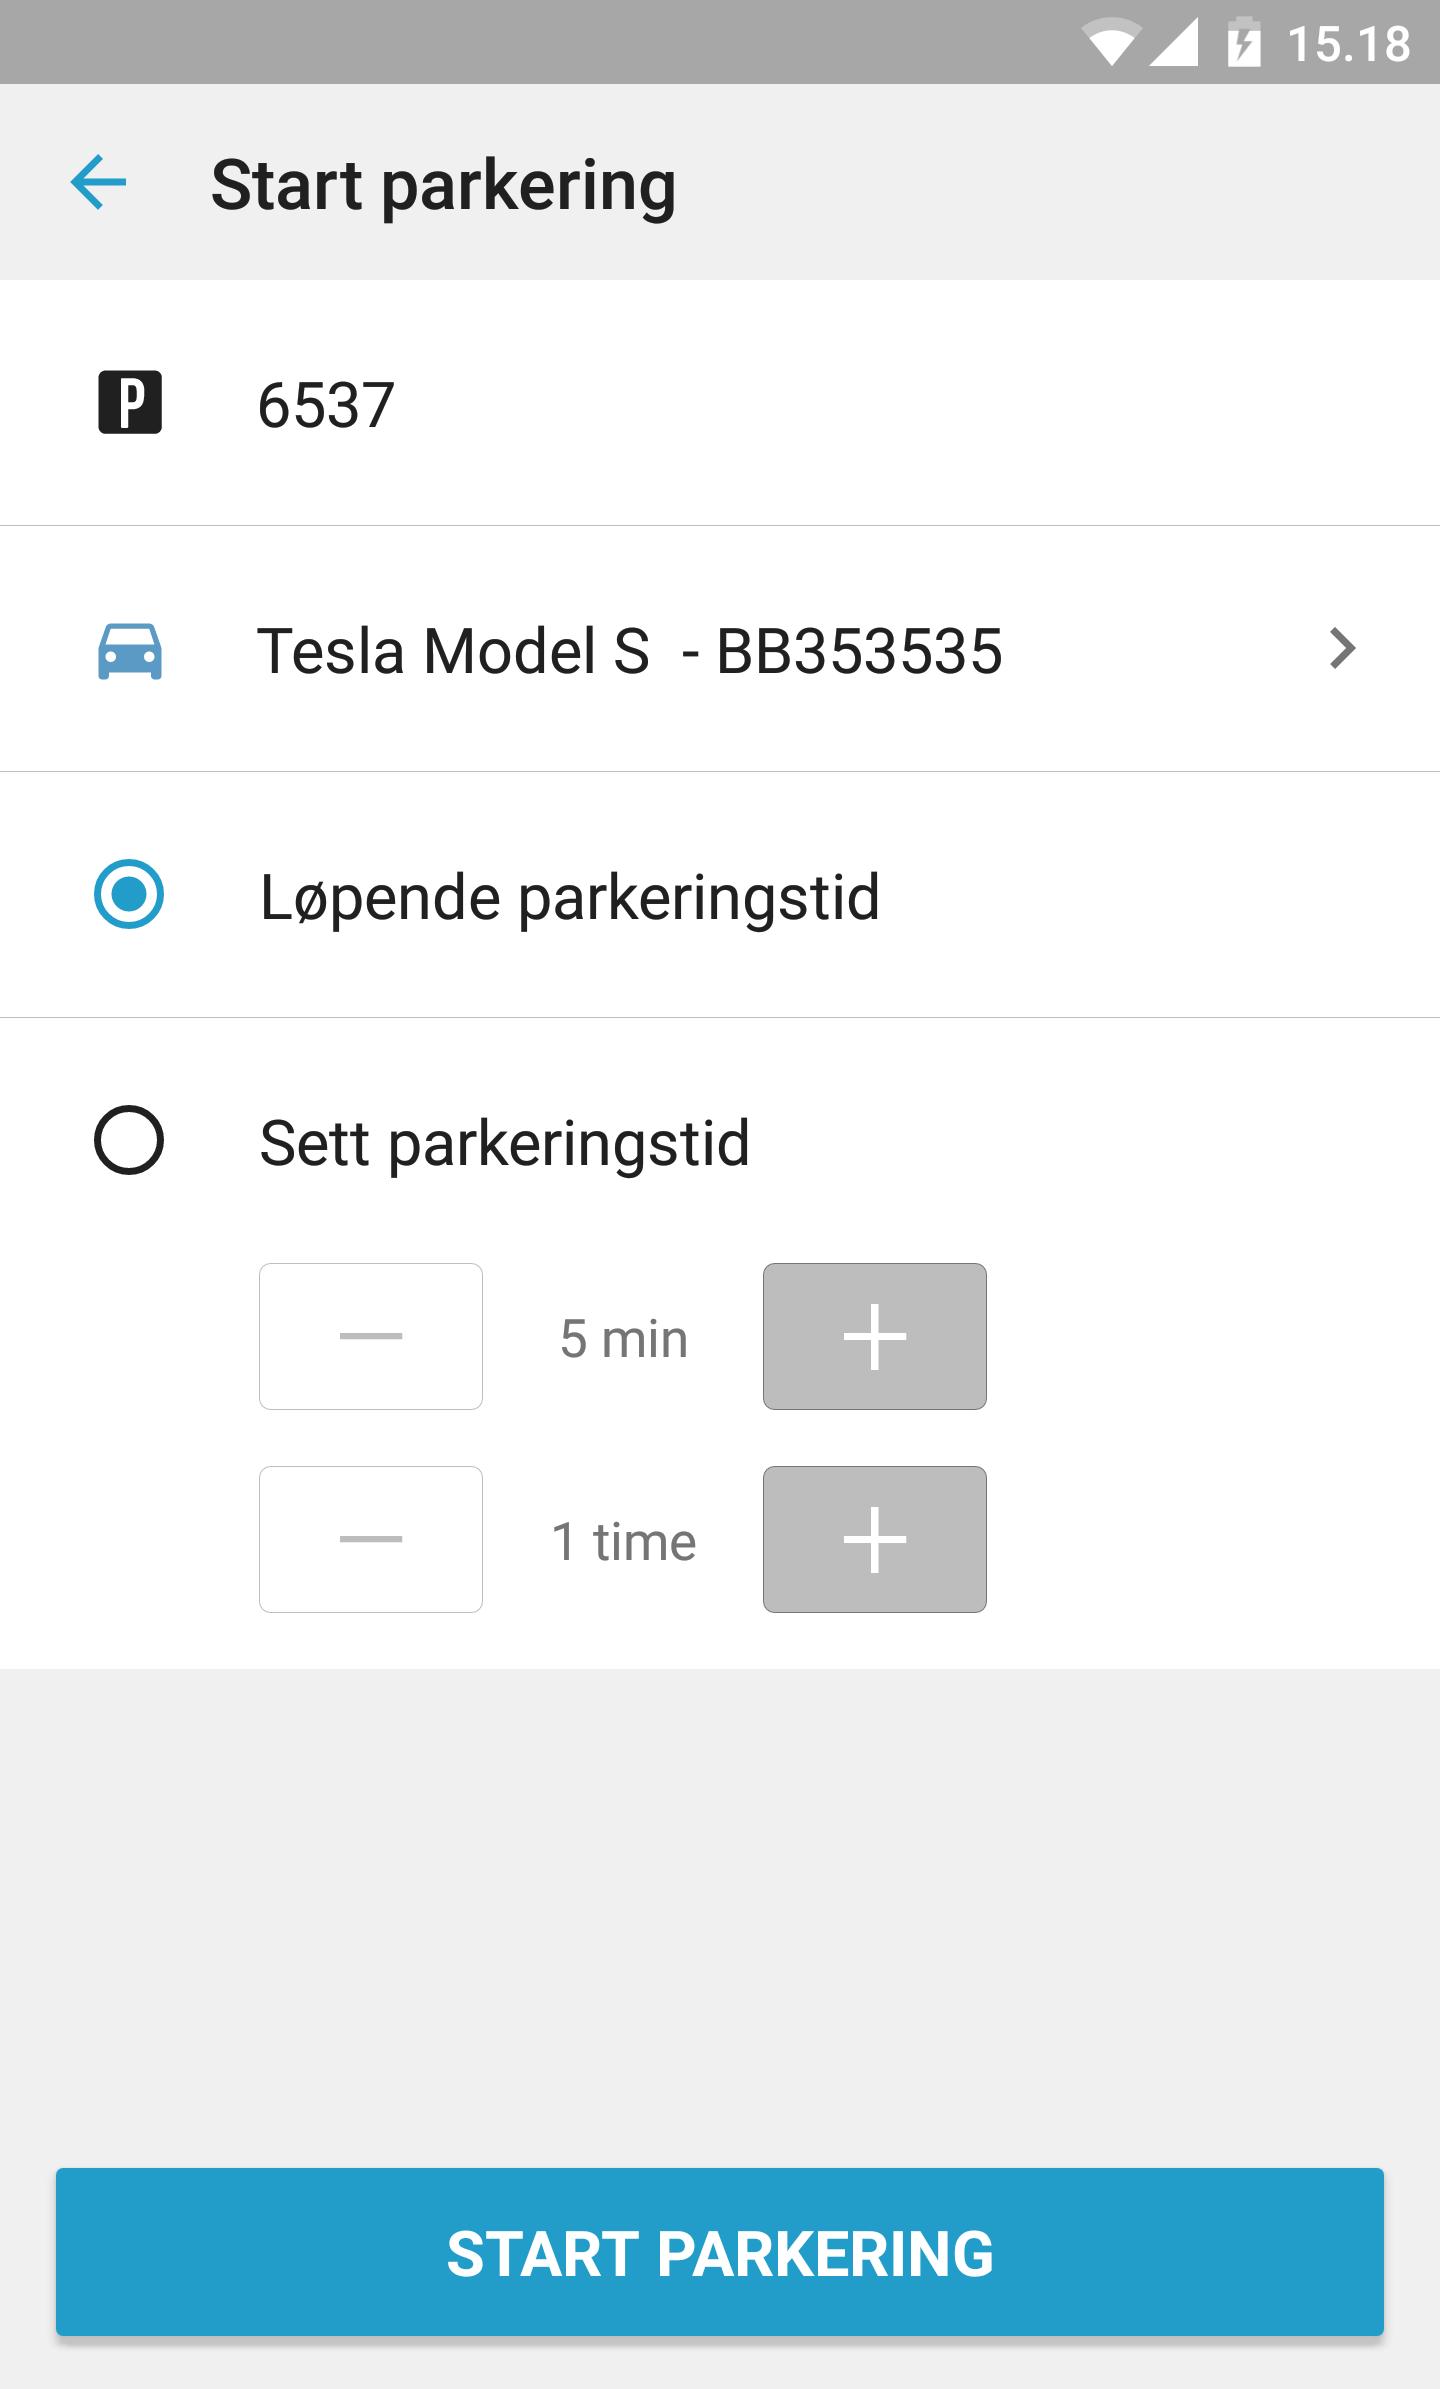Open the Tesla Model S vehicle row
Viewport: 1440px width, 2389px height.
point(630,651)
